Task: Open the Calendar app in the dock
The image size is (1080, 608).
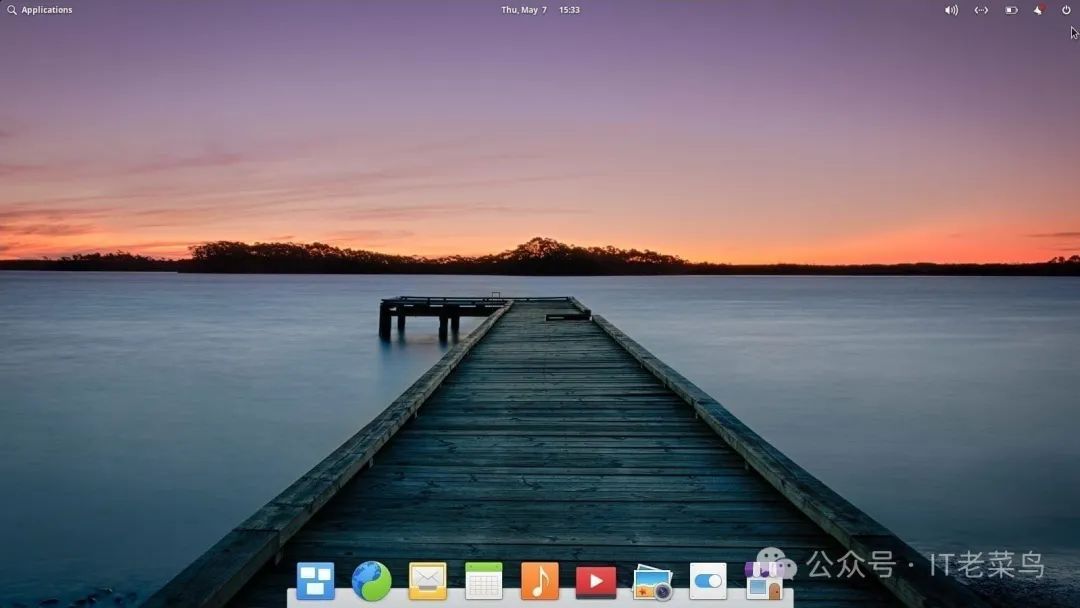Action: pyautogui.click(x=483, y=580)
